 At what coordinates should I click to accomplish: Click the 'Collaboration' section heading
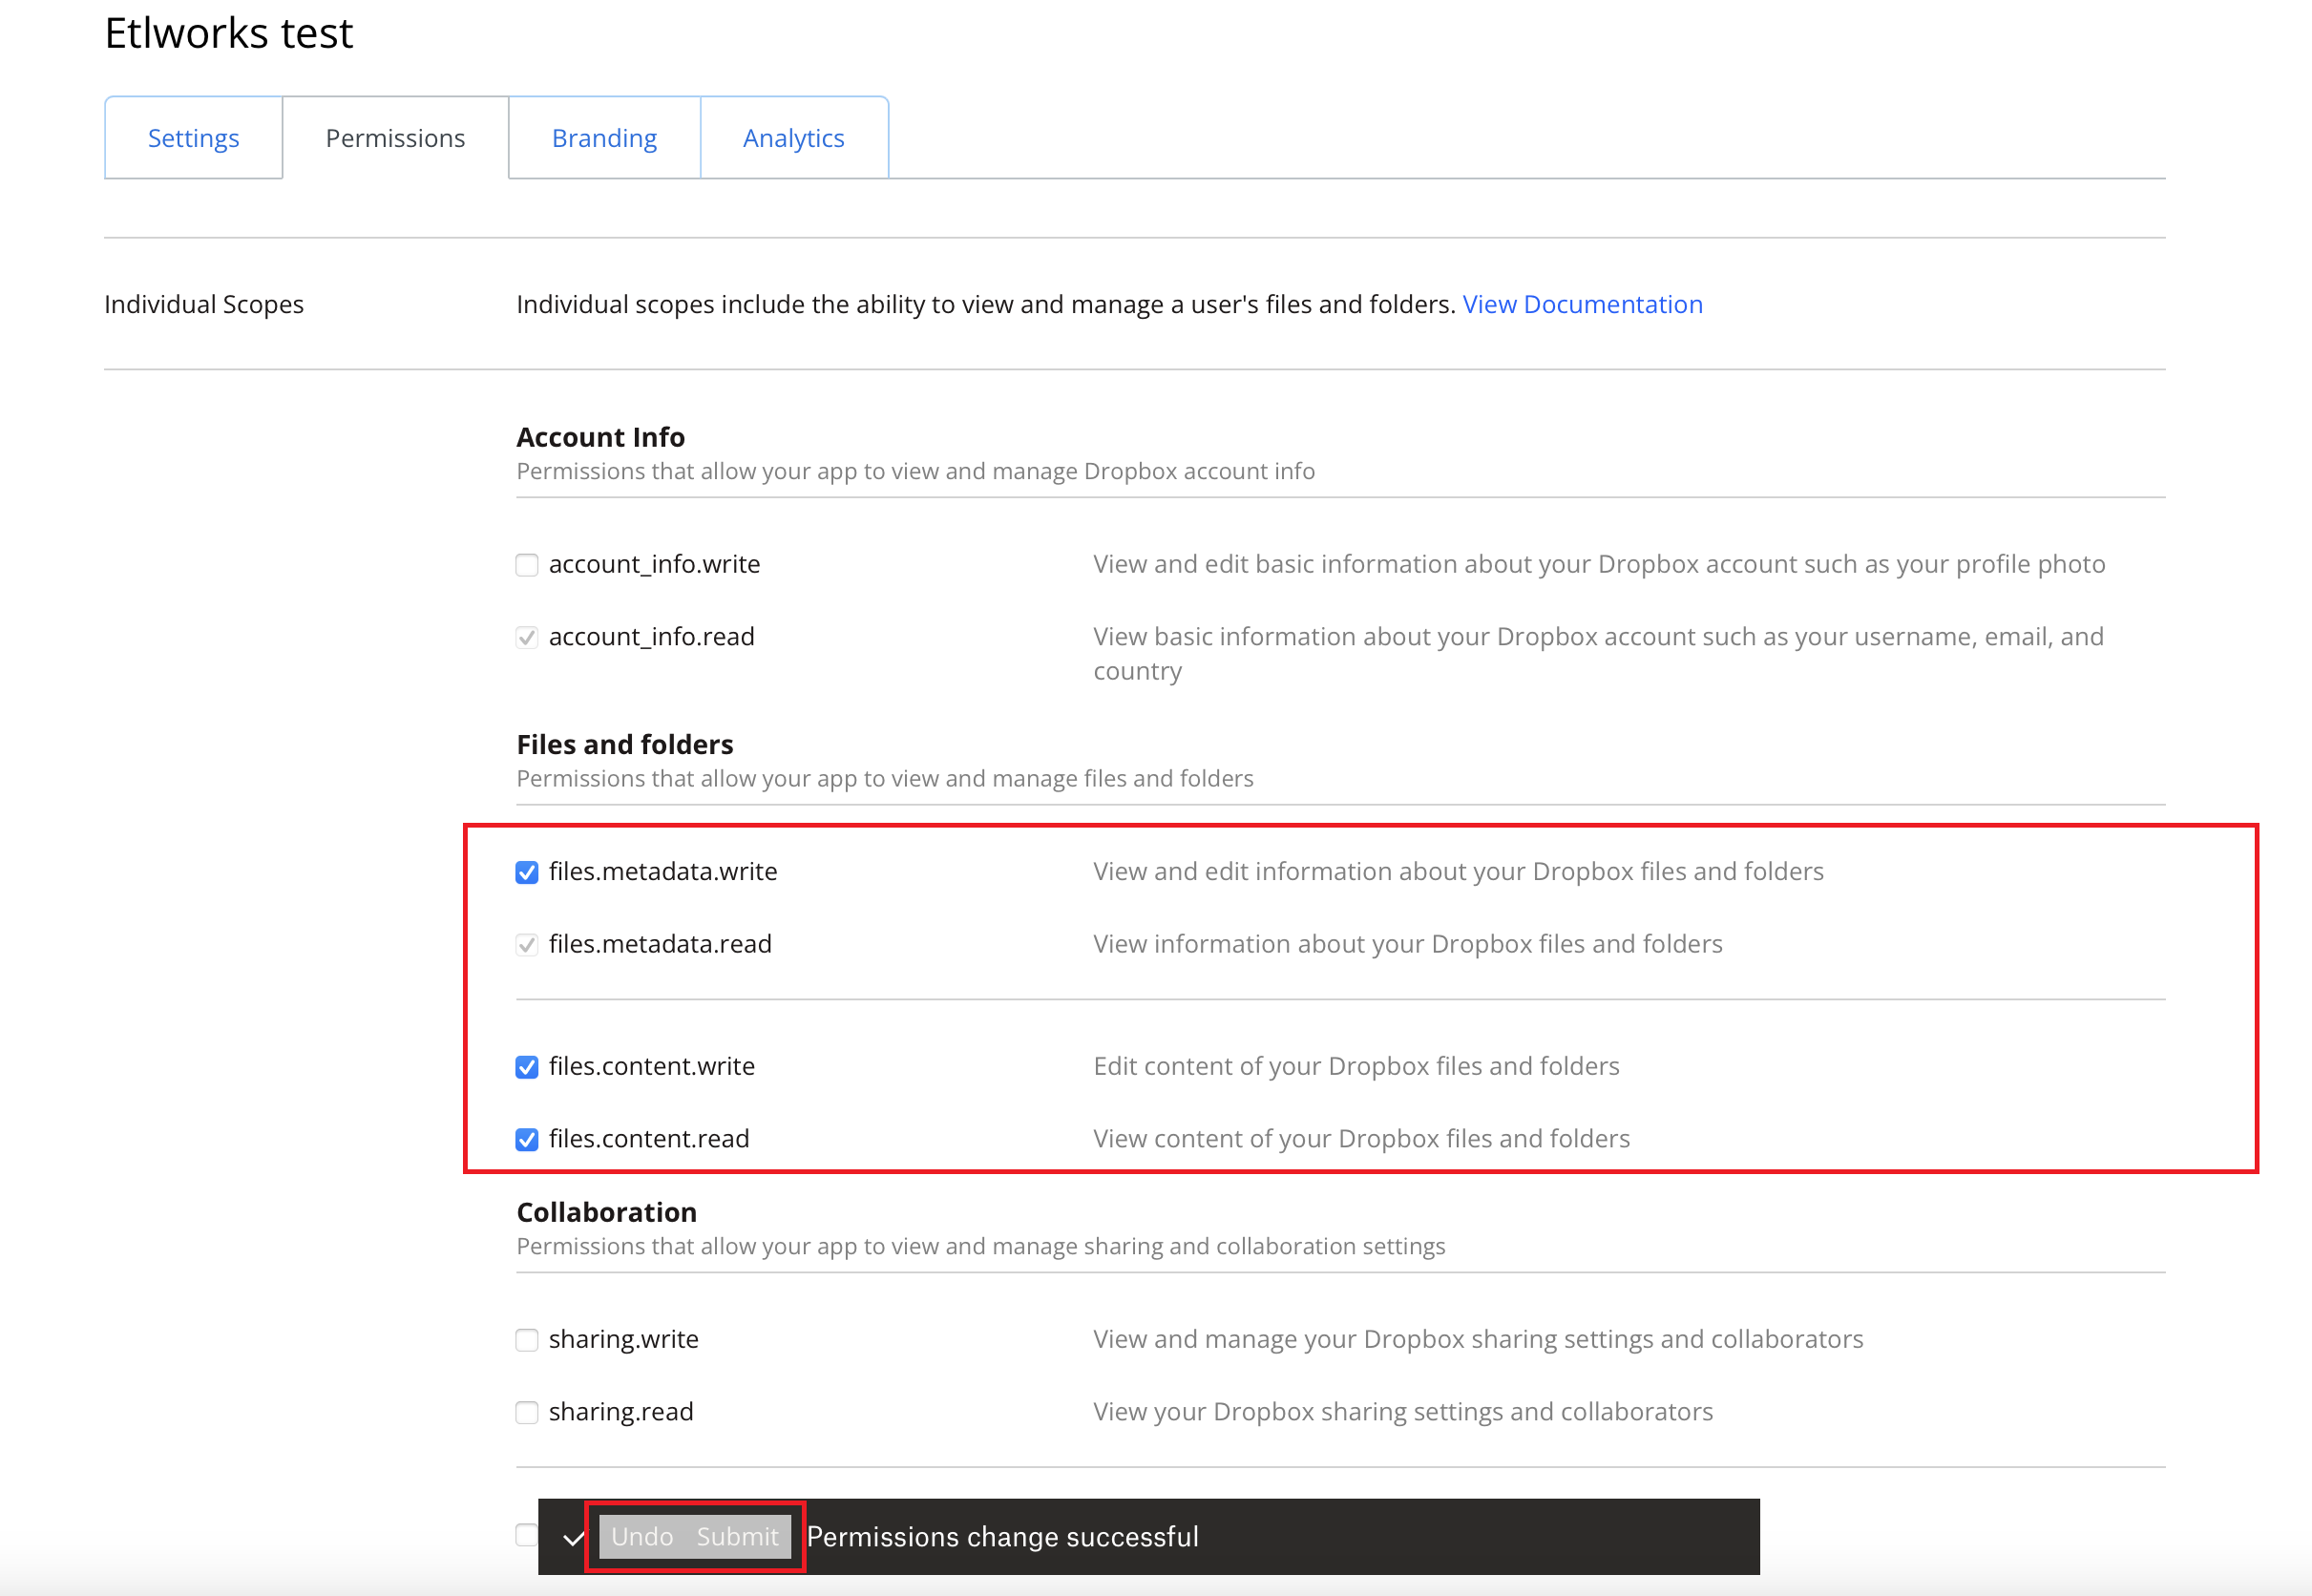607,1212
